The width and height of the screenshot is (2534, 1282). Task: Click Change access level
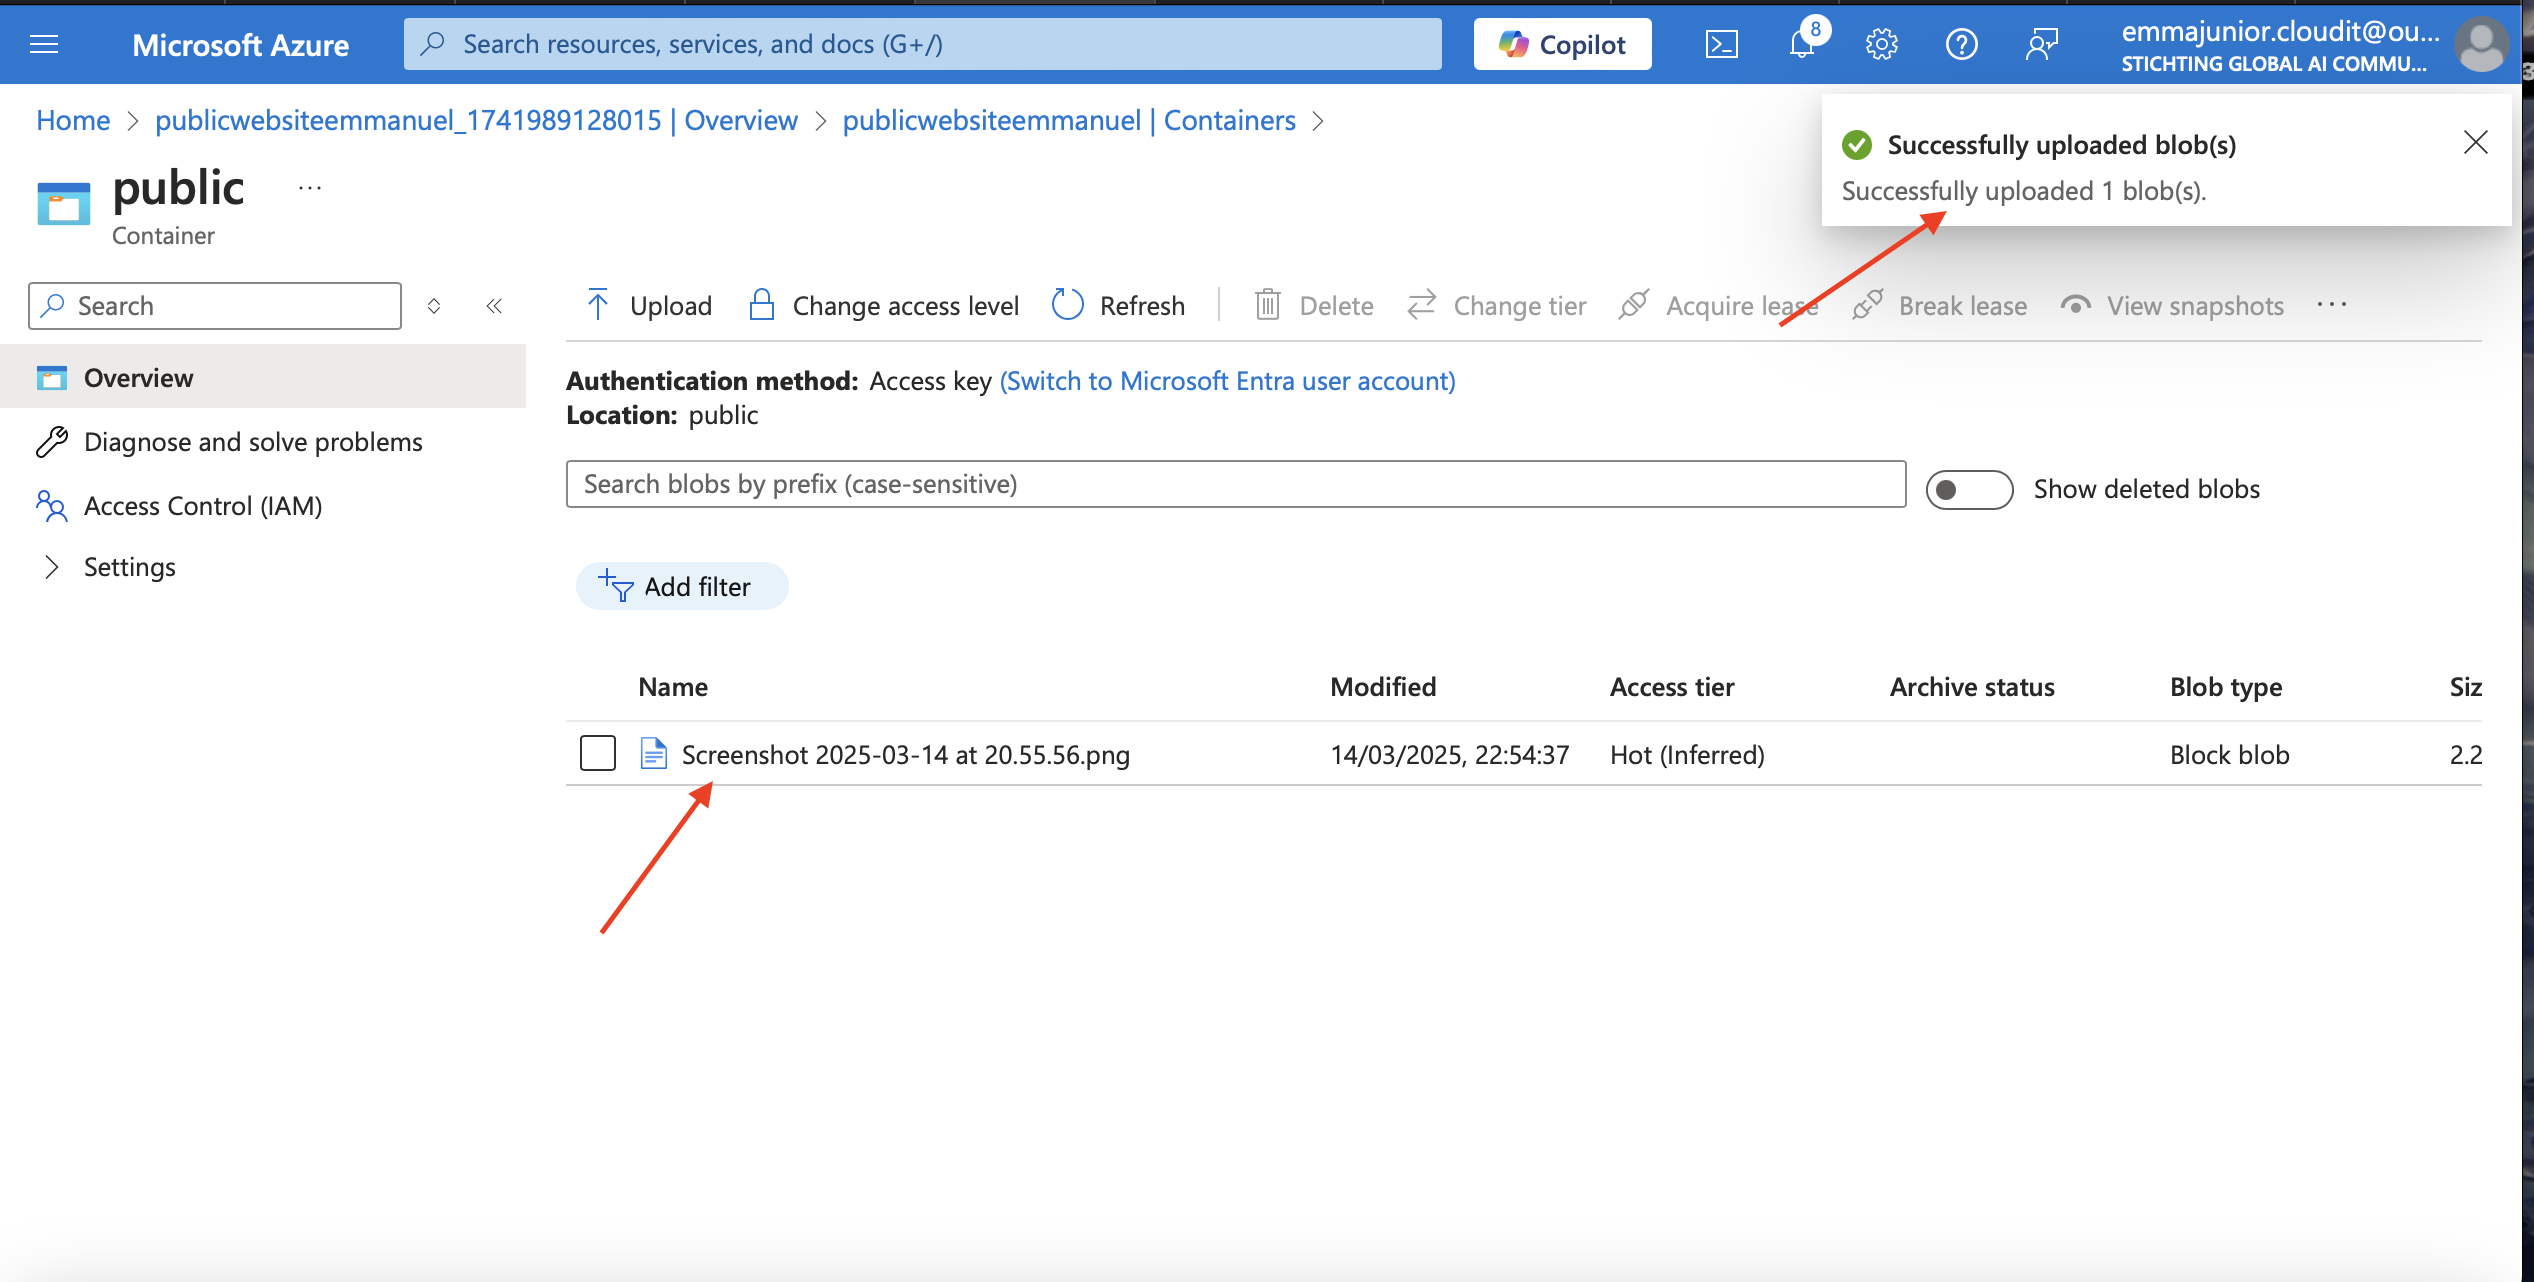[x=883, y=306]
